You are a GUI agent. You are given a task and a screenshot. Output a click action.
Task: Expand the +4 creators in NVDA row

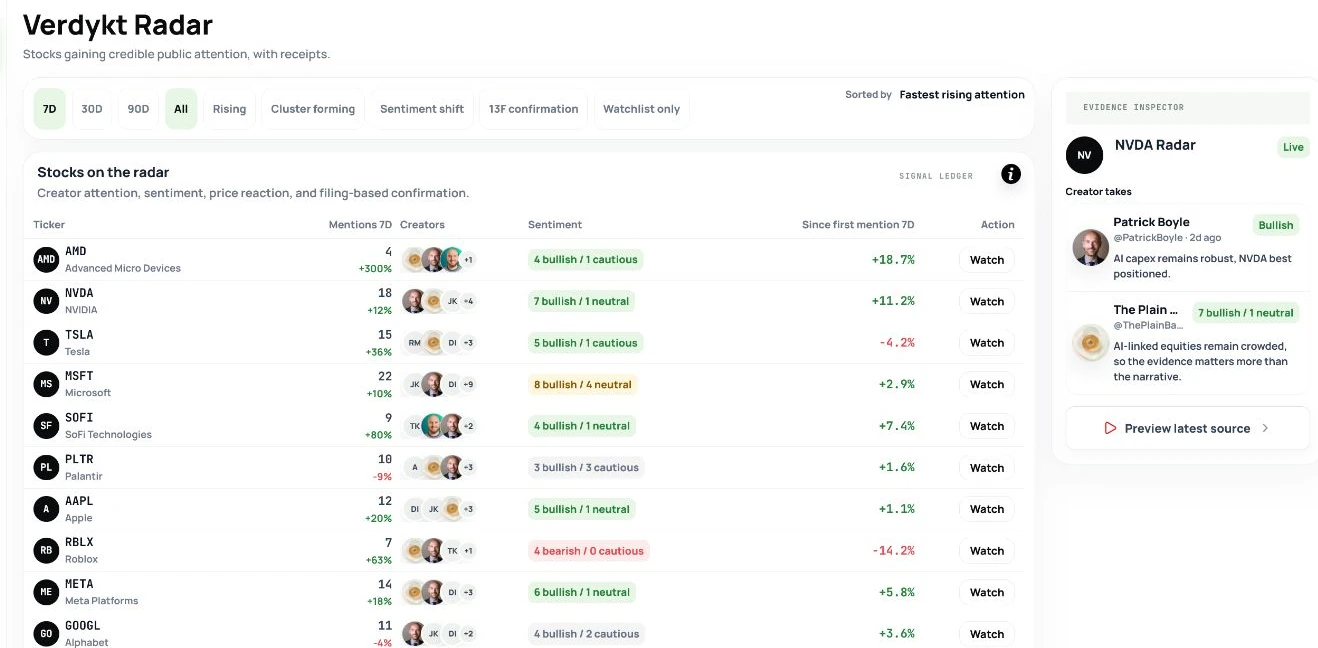click(x=468, y=301)
